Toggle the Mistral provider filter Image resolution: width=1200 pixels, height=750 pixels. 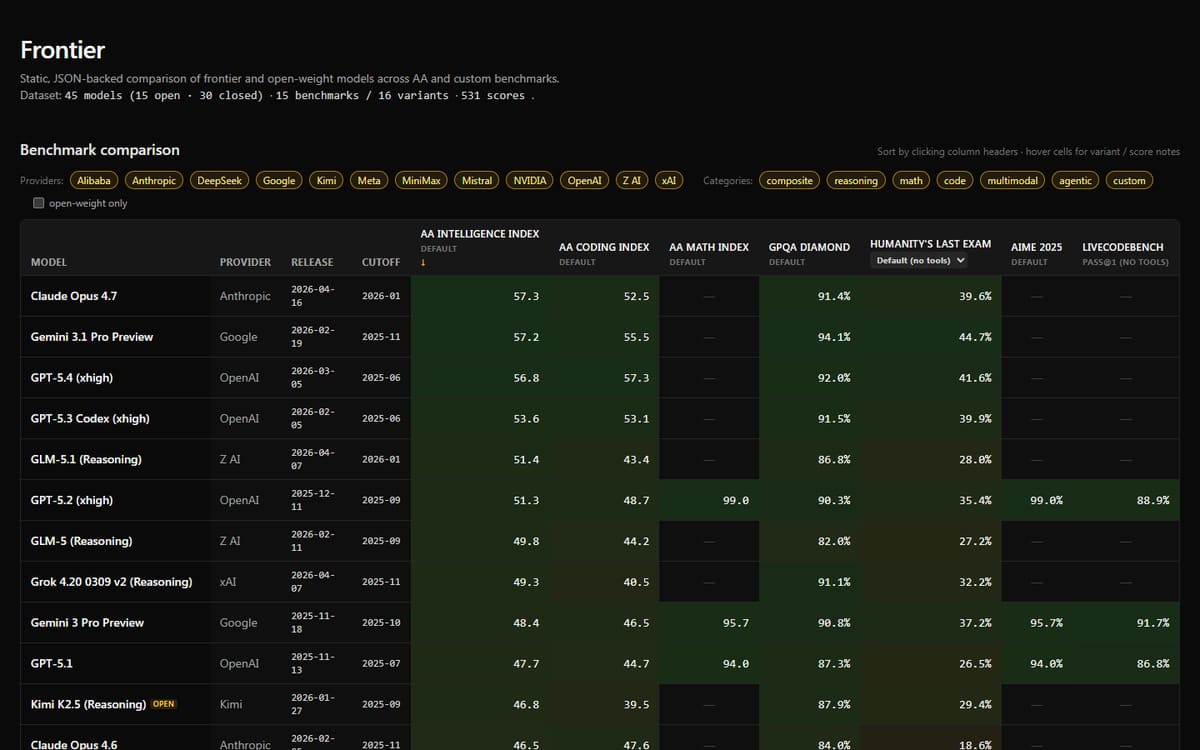click(477, 181)
